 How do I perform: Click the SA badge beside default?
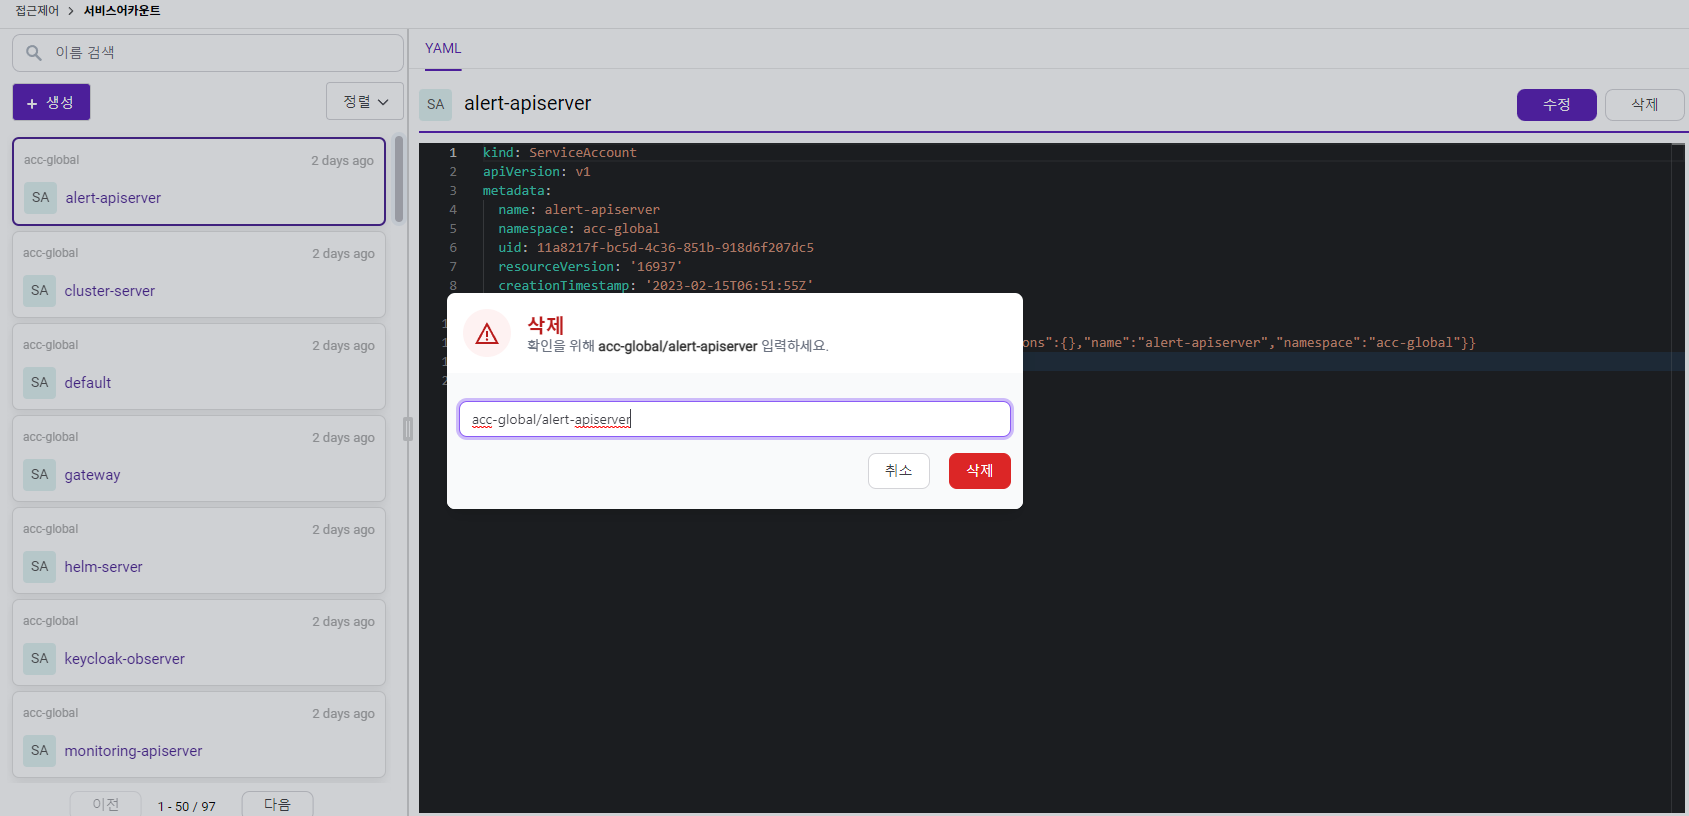[40, 383]
